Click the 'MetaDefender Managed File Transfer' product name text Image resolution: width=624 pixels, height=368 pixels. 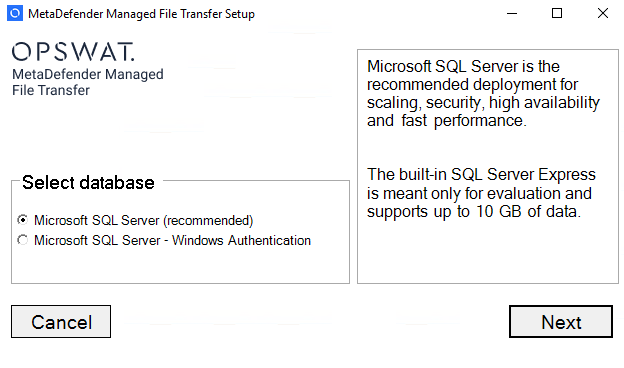pyautogui.click(x=88, y=82)
